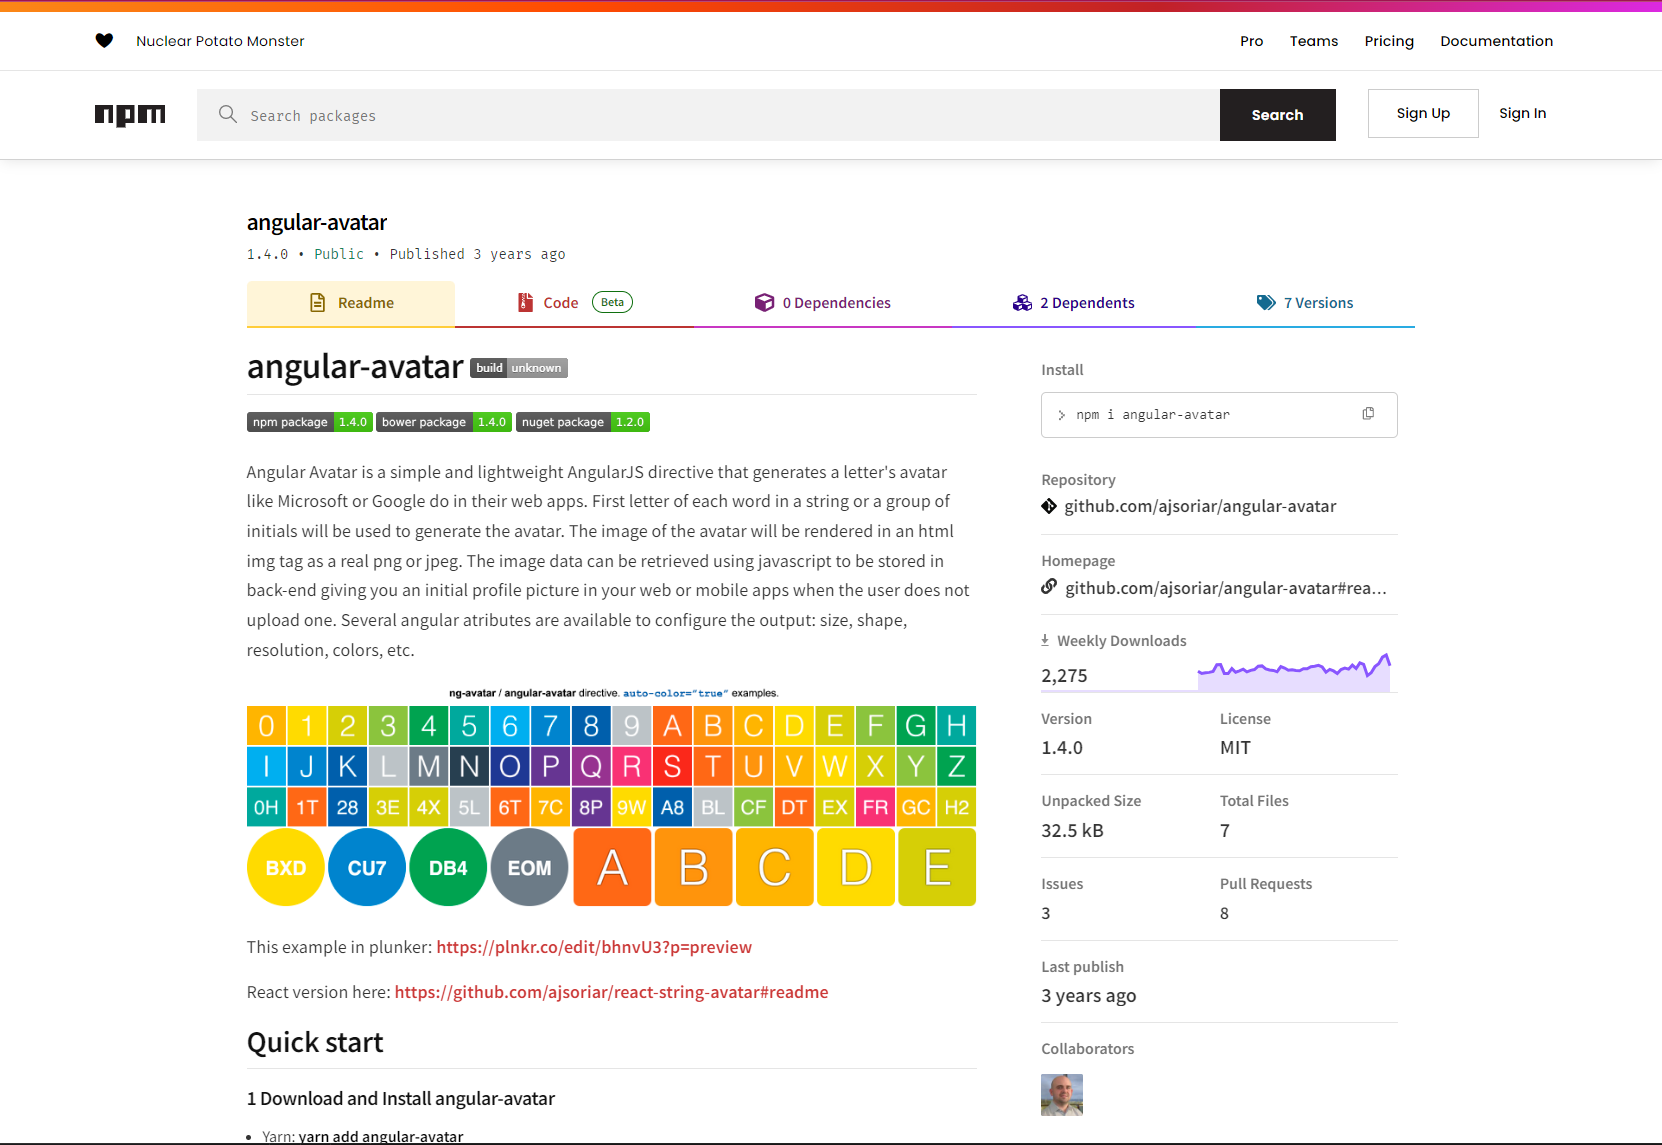Open the plunker preview link
The width and height of the screenshot is (1662, 1145).
click(x=594, y=947)
